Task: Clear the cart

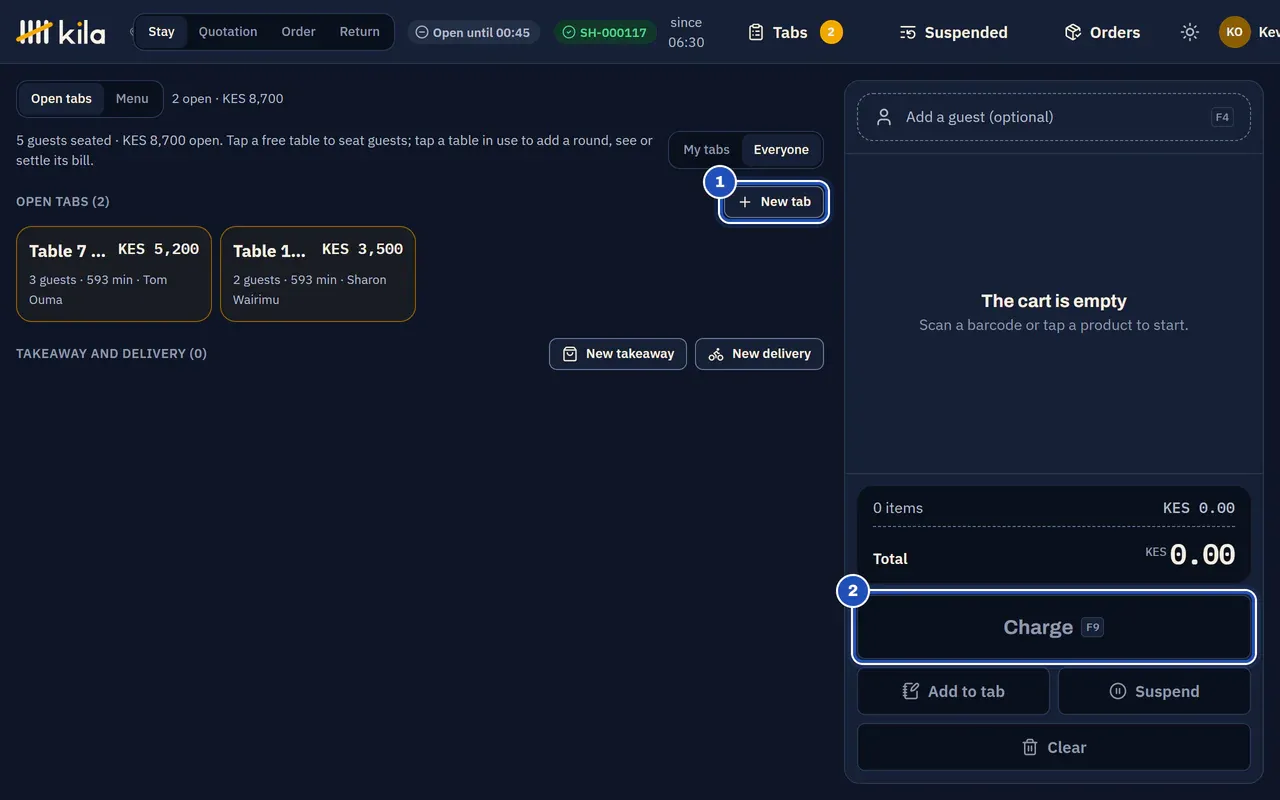Action: (x=1054, y=747)
